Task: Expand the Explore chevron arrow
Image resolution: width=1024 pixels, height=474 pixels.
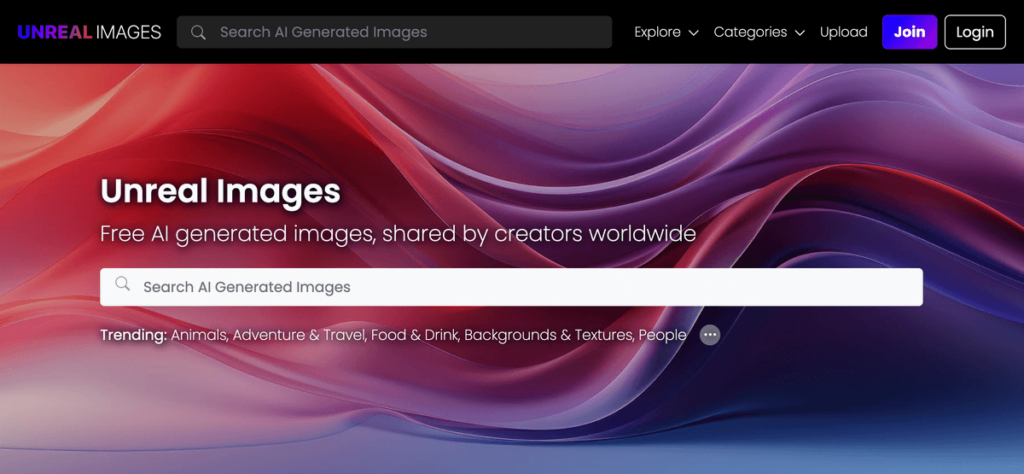Action: (694, 33)
